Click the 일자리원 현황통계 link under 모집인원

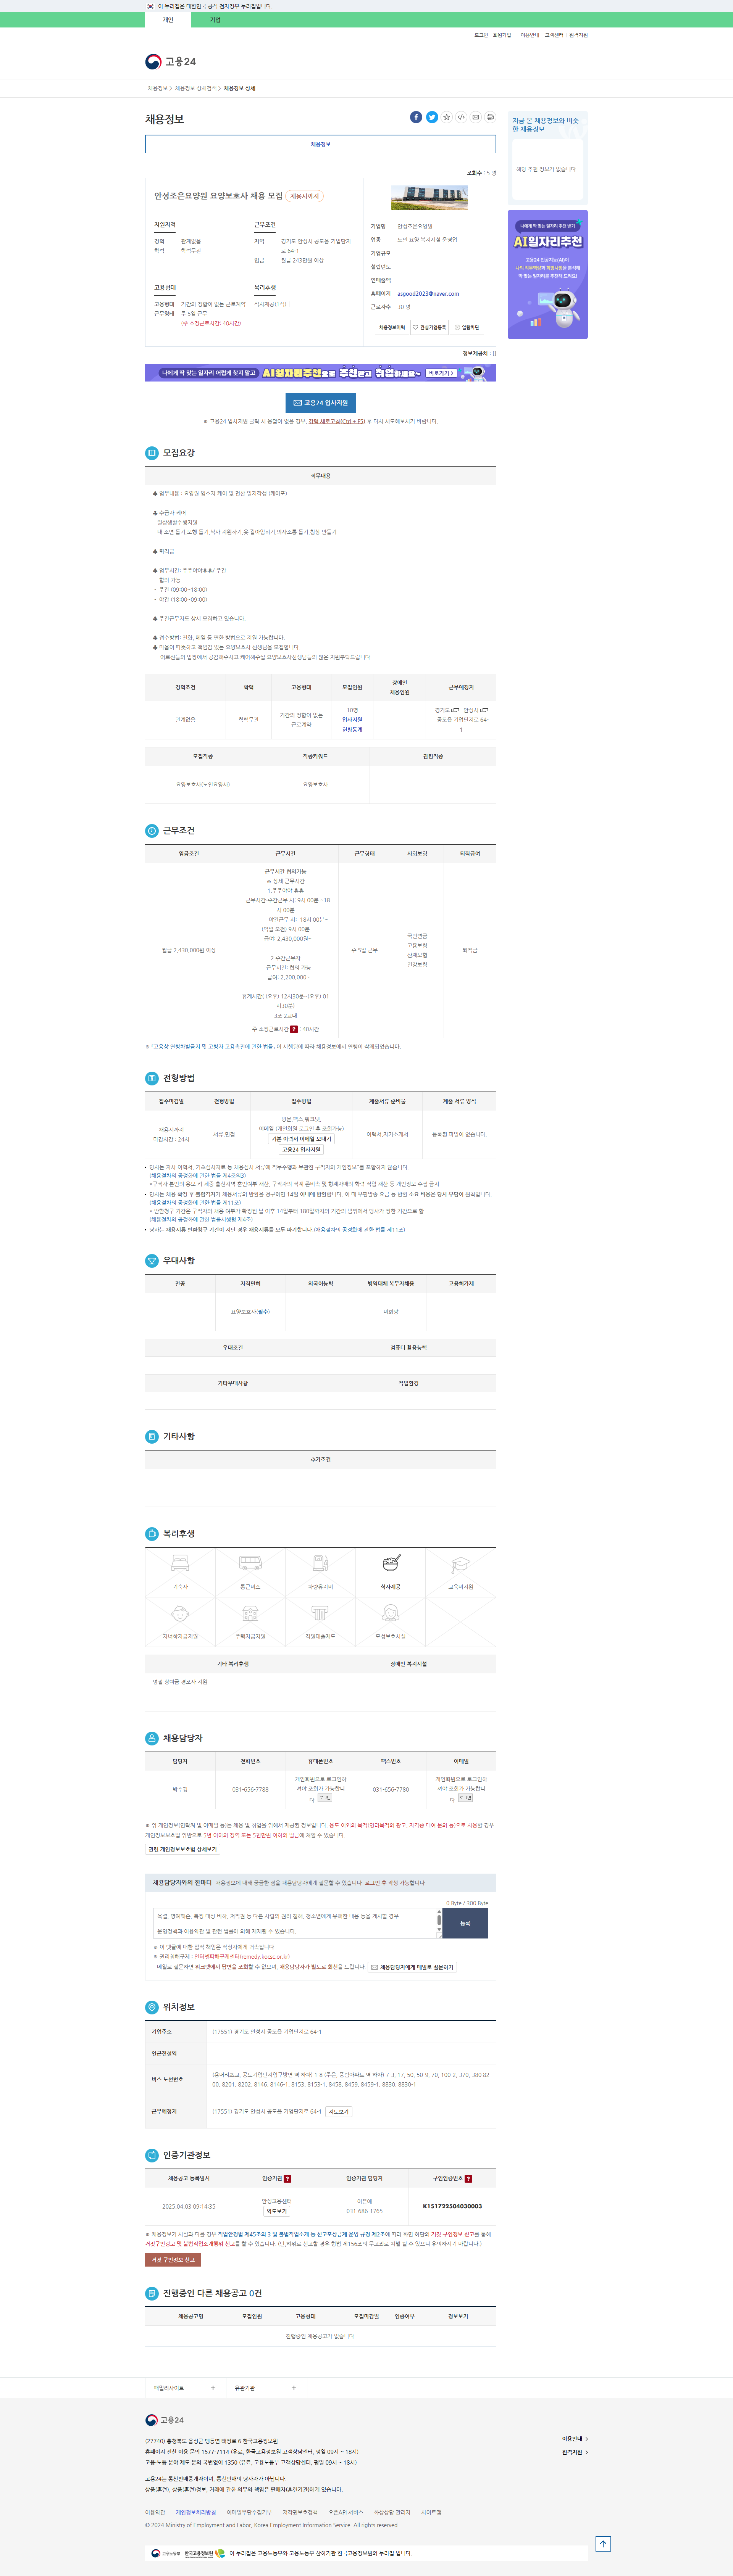point(352,725)
